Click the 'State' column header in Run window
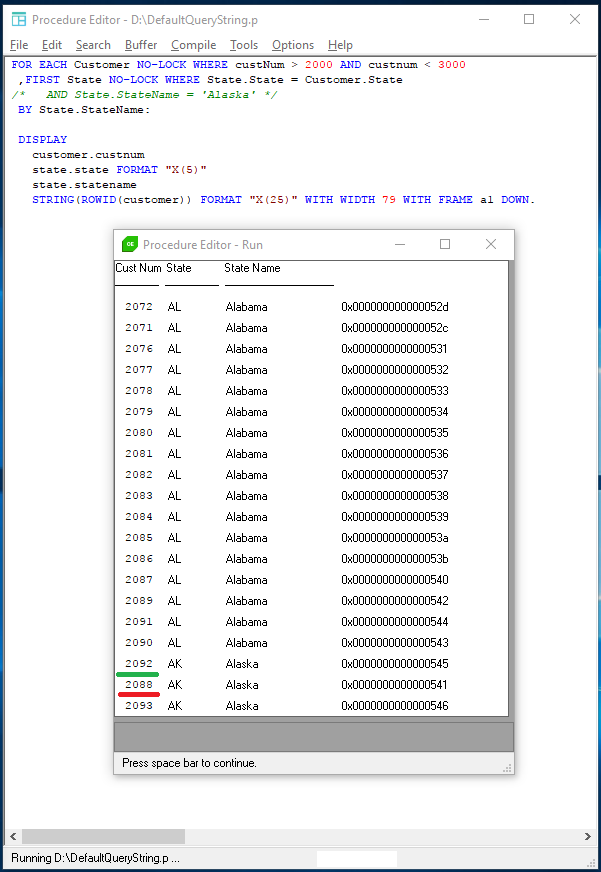601x872 pixels. [178, 268]
